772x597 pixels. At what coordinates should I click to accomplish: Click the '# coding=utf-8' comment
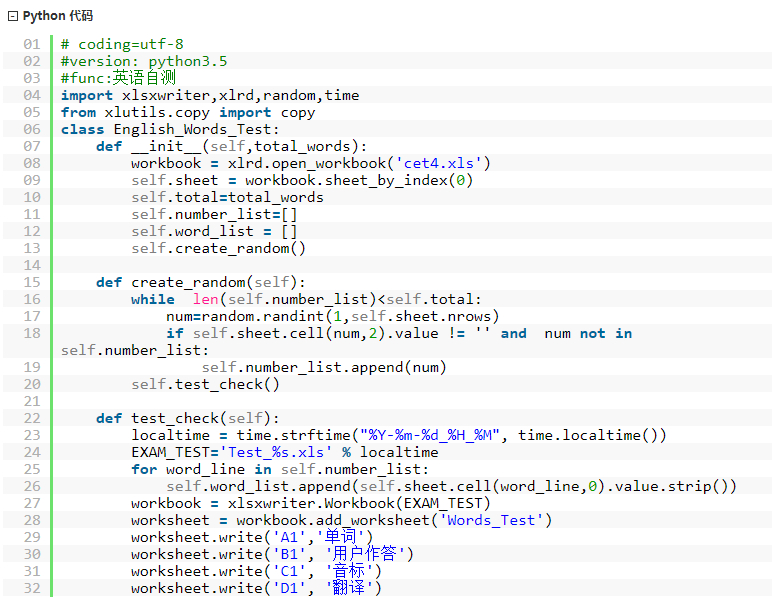tap(122, 44)
